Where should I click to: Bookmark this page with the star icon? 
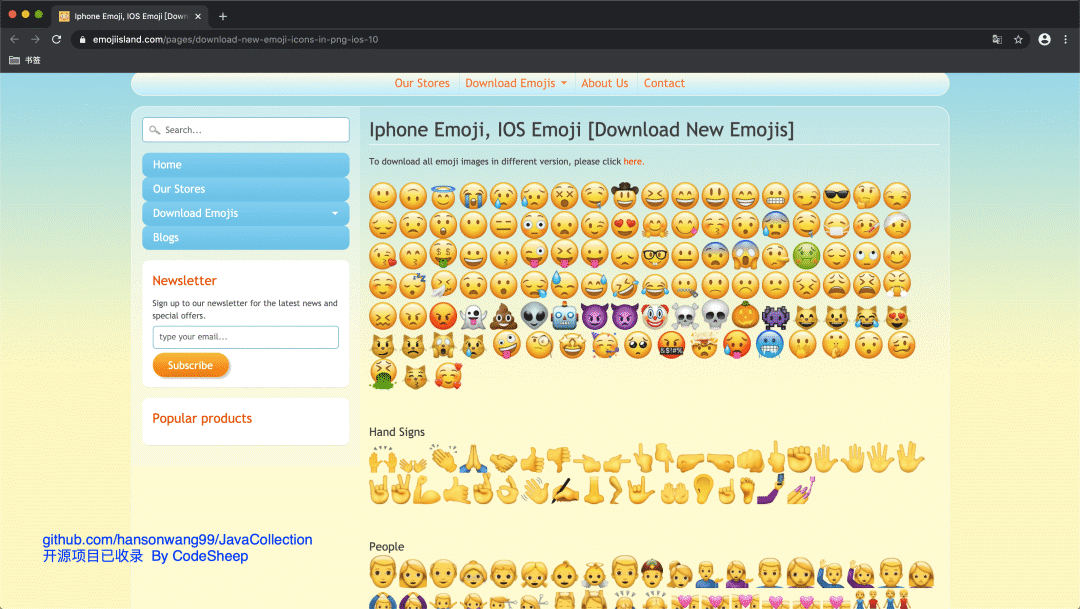[1018, 39]
